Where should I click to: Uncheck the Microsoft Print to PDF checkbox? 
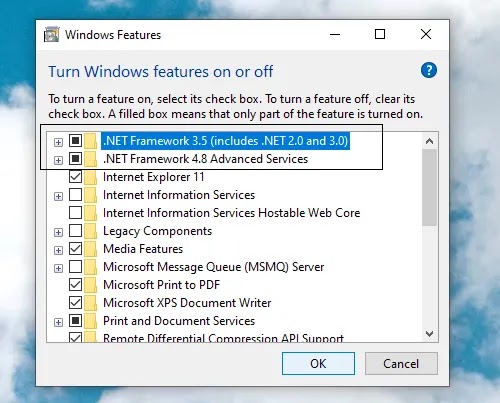tap(75, 284)
